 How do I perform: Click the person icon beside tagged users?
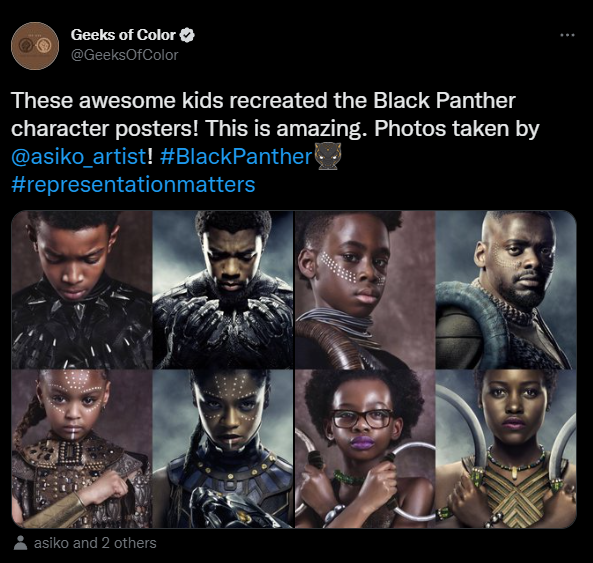pyautogui.click(x=20, y=543)
